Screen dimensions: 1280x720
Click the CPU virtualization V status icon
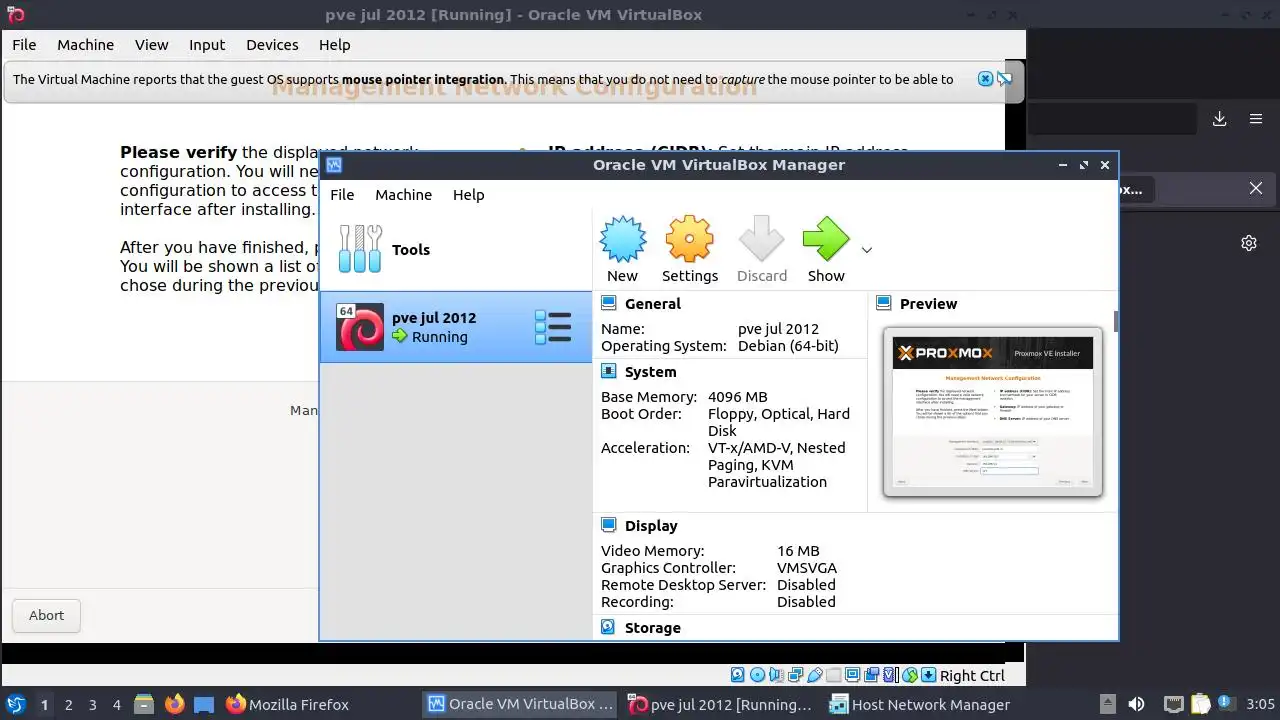889,675
